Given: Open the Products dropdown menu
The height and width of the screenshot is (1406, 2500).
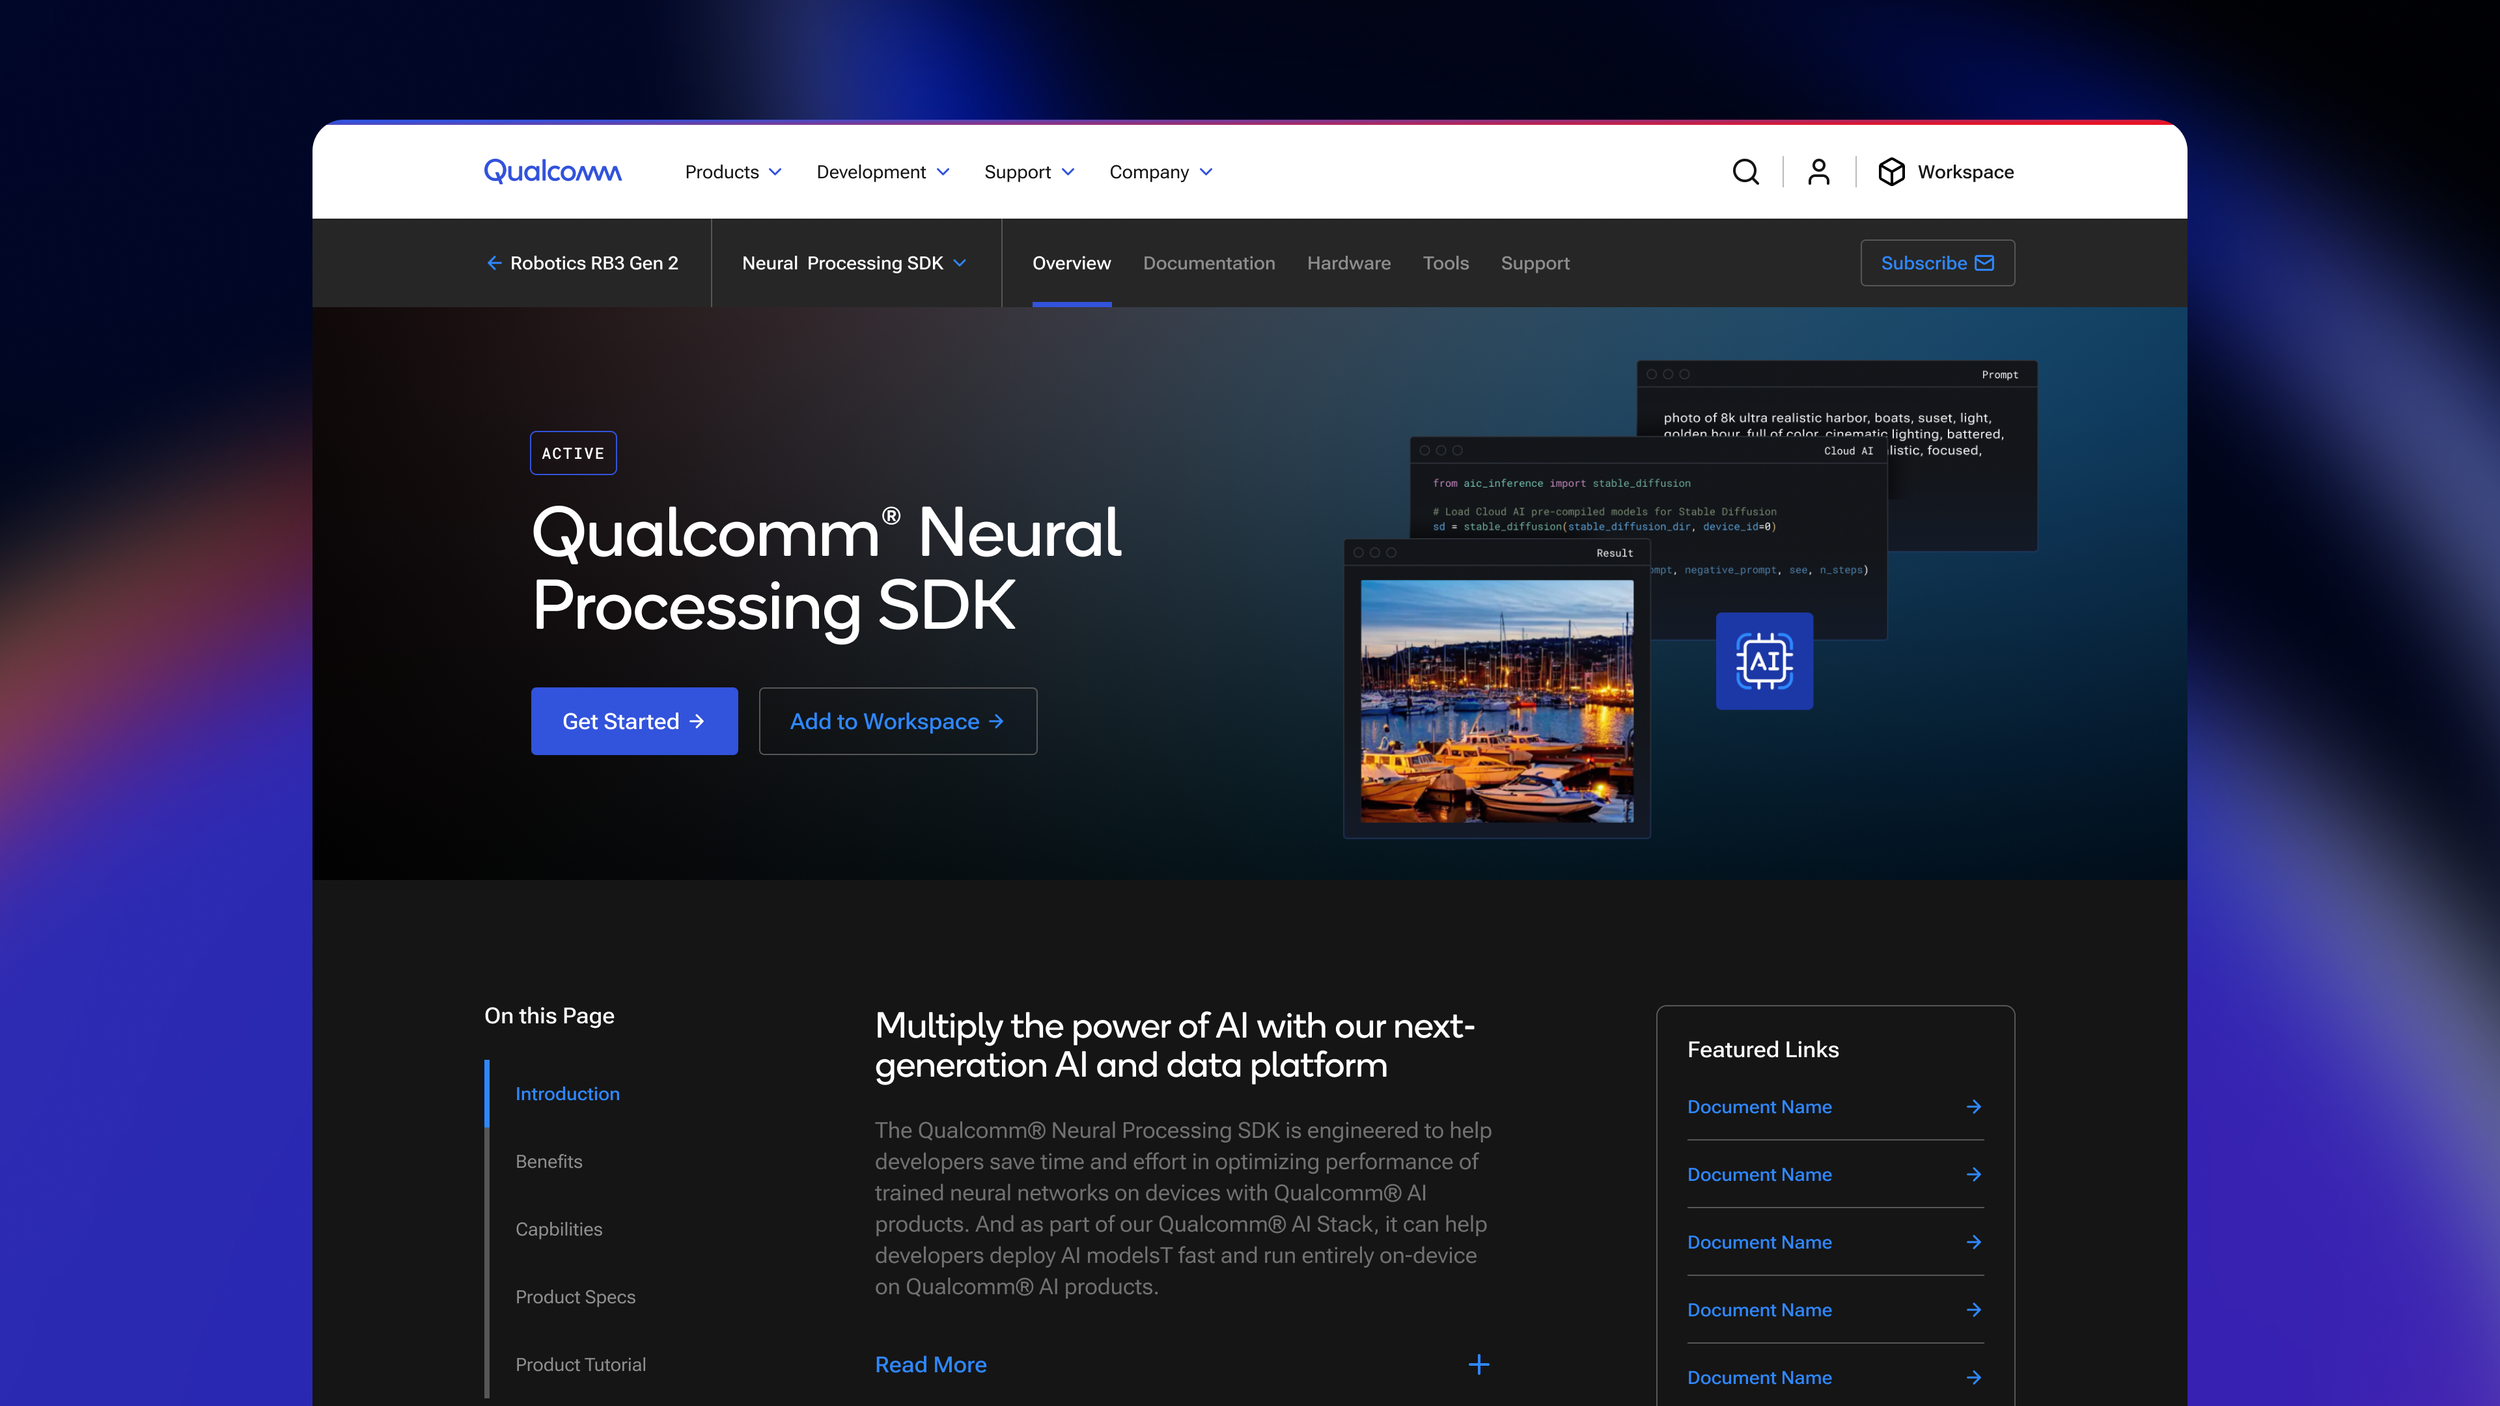Looking at the screenshot, I should pyautogui.click(x=732, y=172).
